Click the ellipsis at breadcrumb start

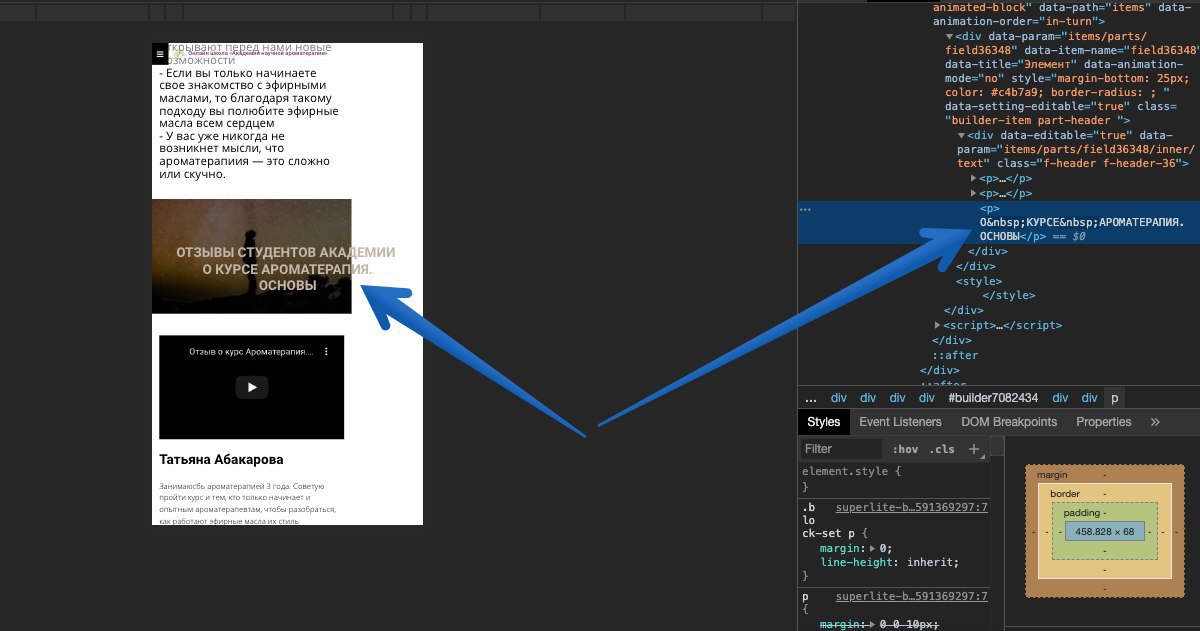point(811,397)
